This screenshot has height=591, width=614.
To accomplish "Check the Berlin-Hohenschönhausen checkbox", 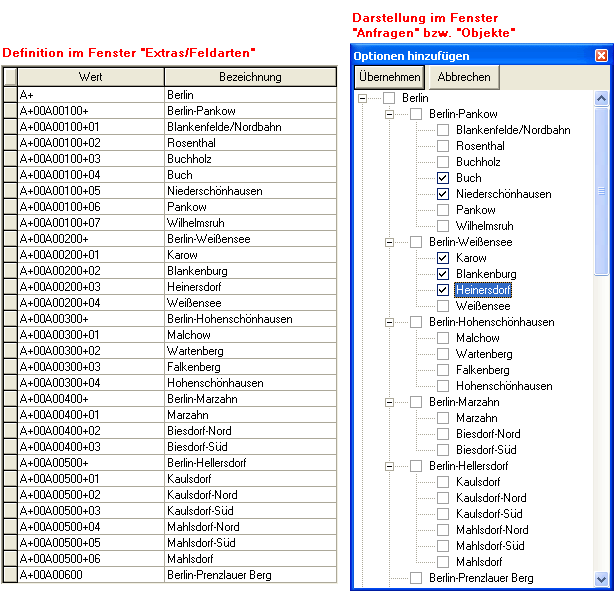I will pyautogui.click(x=416, y=322).
